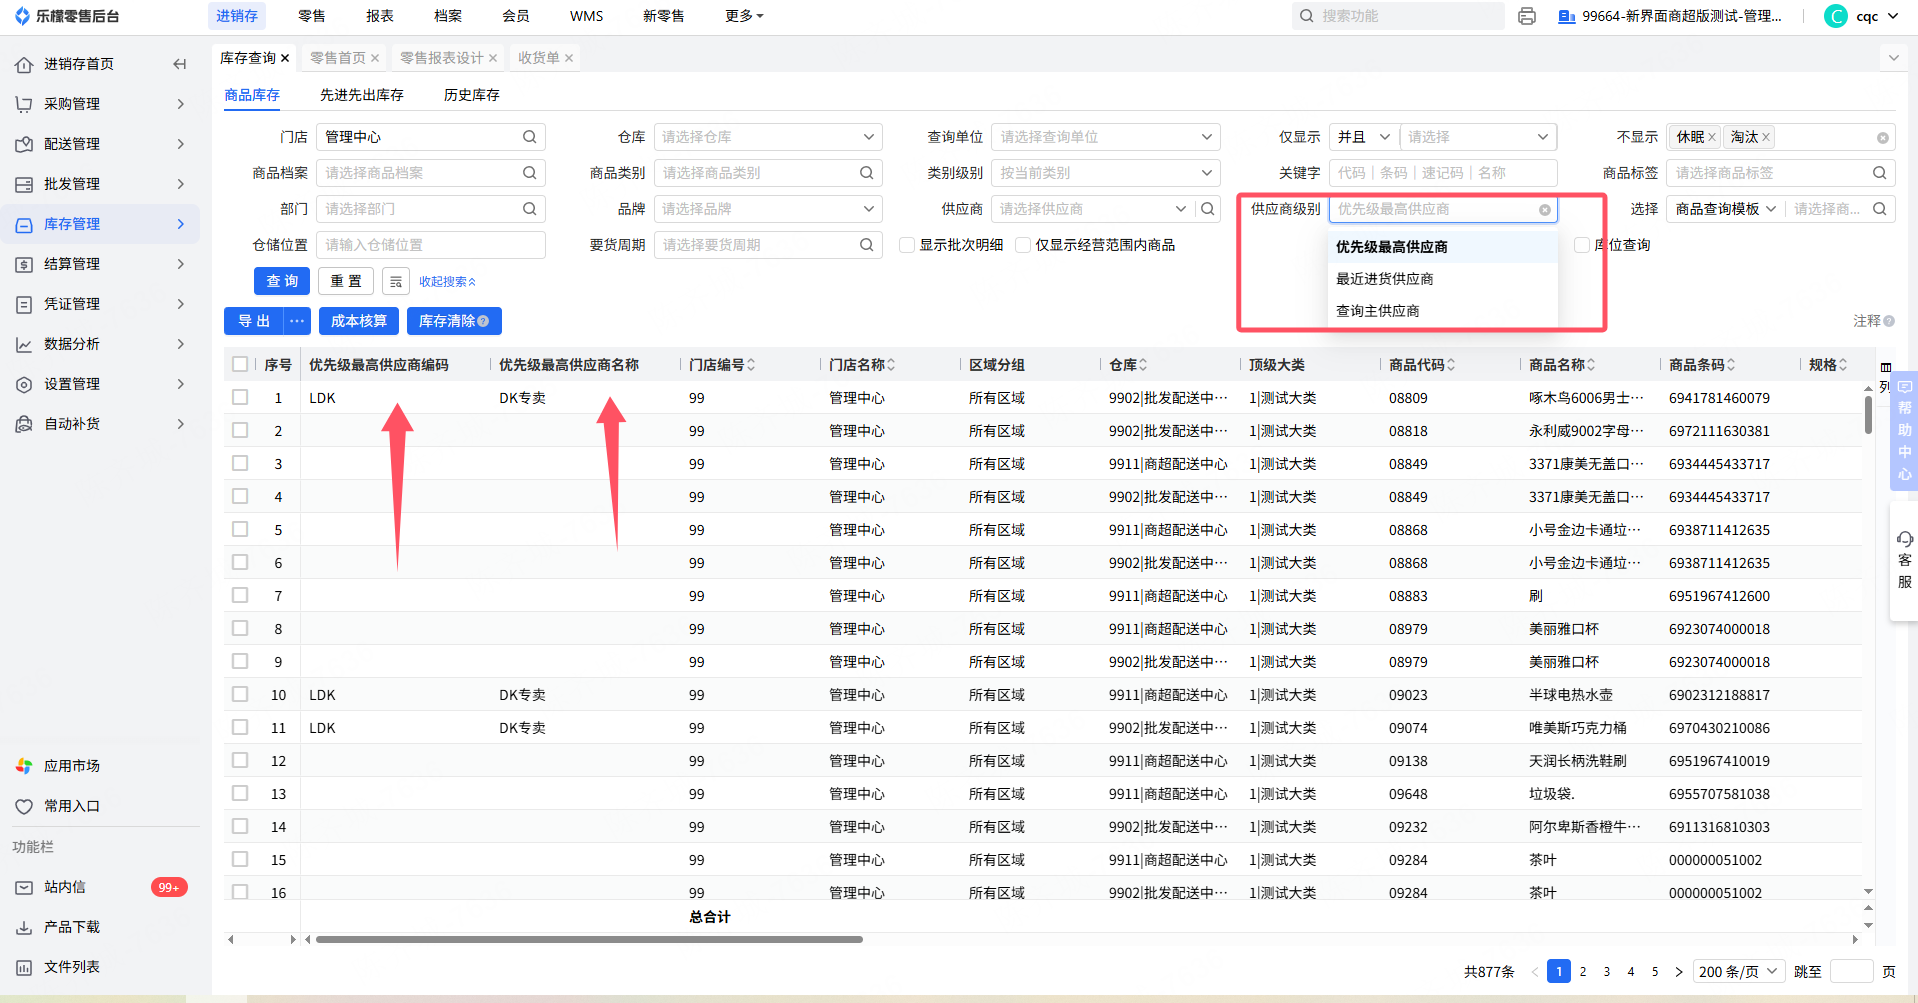Open the 200 条/页 page size dropdown
Screen dimensions: 1918x1003
click(x=1739, y=971)
